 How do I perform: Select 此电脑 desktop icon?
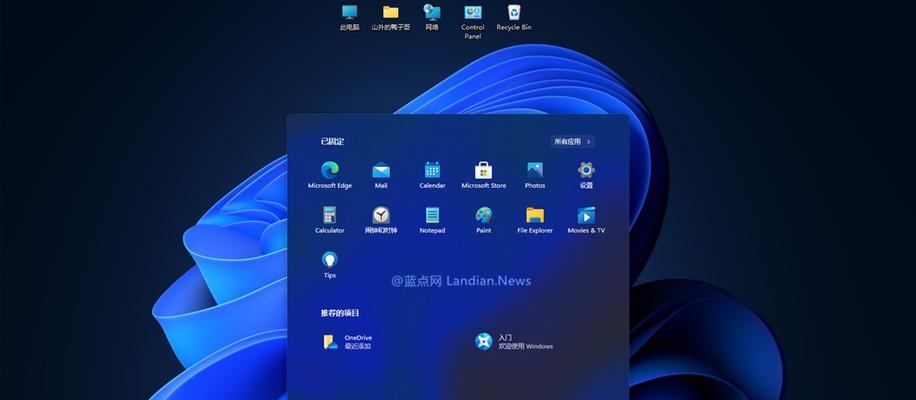click(x=349, y=18)
